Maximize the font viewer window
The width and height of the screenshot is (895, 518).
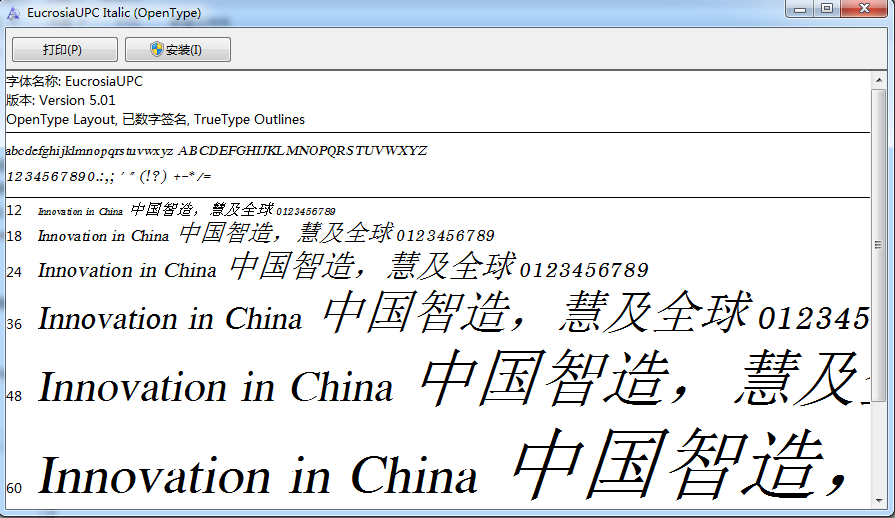(x=827, y=9)
